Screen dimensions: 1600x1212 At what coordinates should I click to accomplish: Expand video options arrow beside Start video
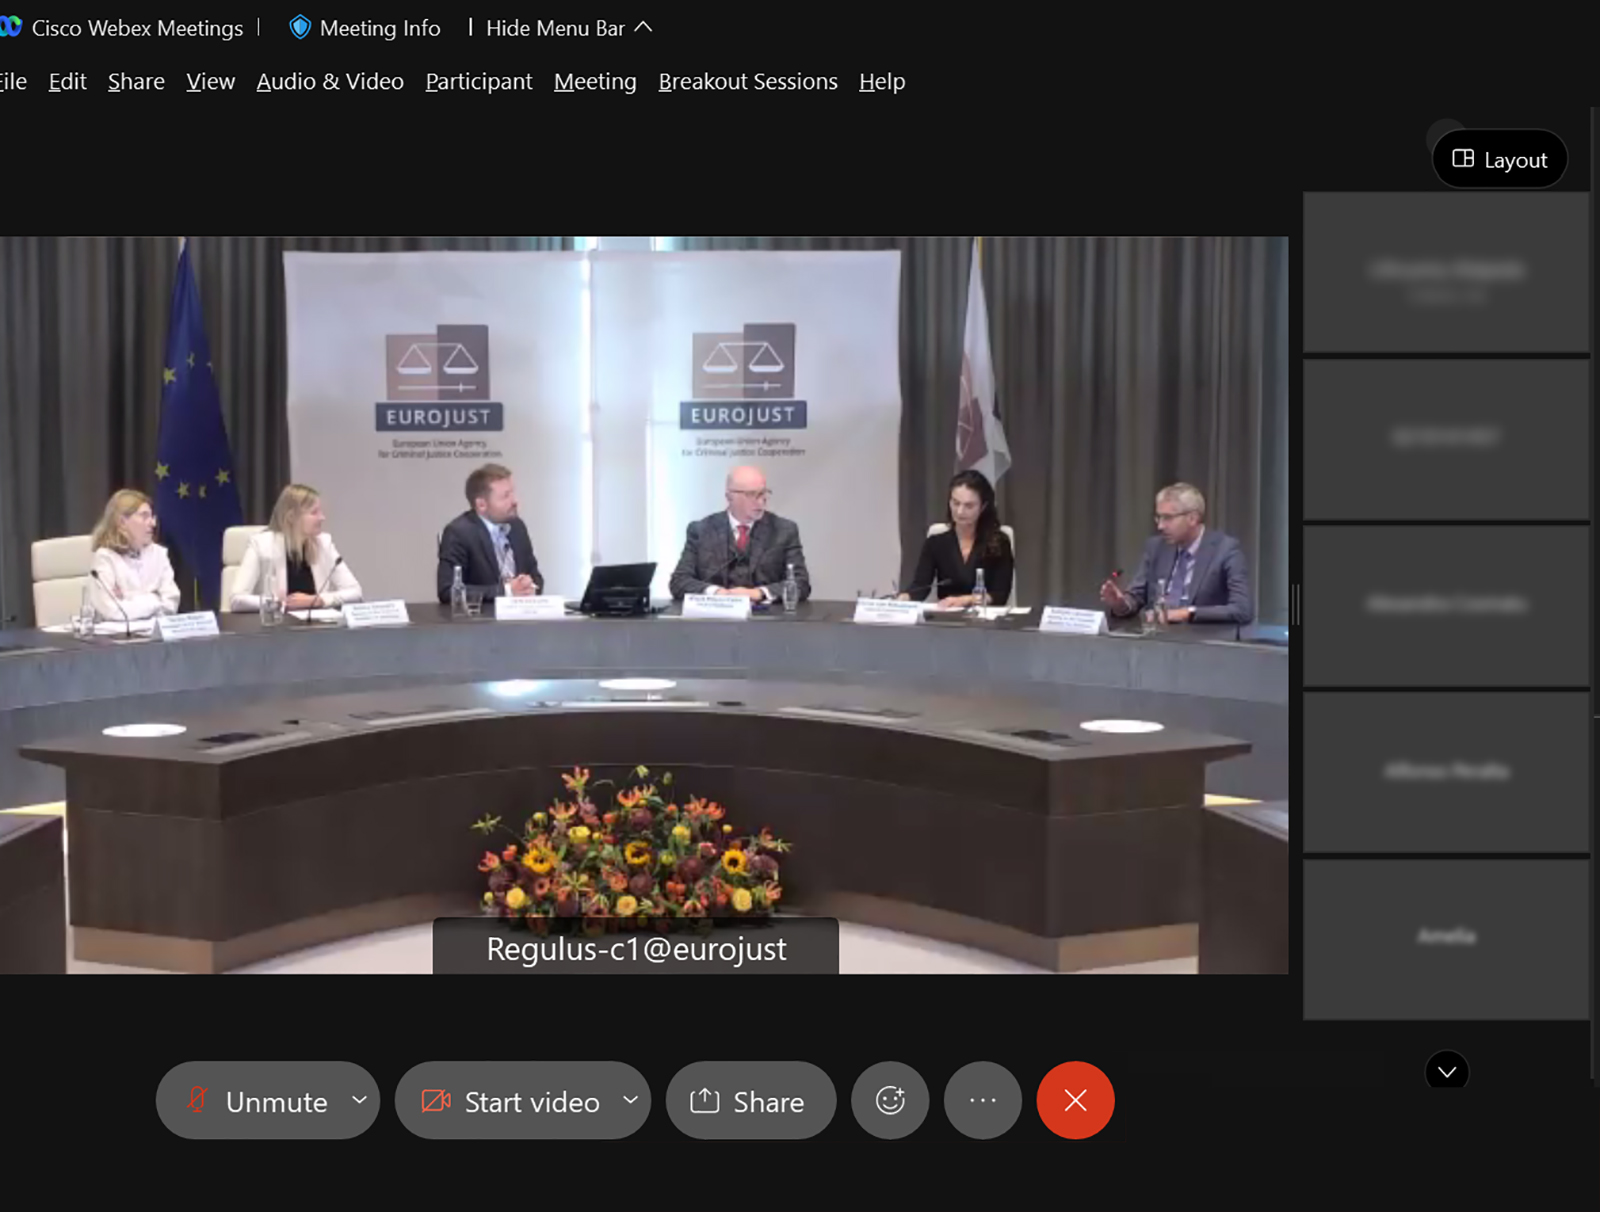(630, 1099)
